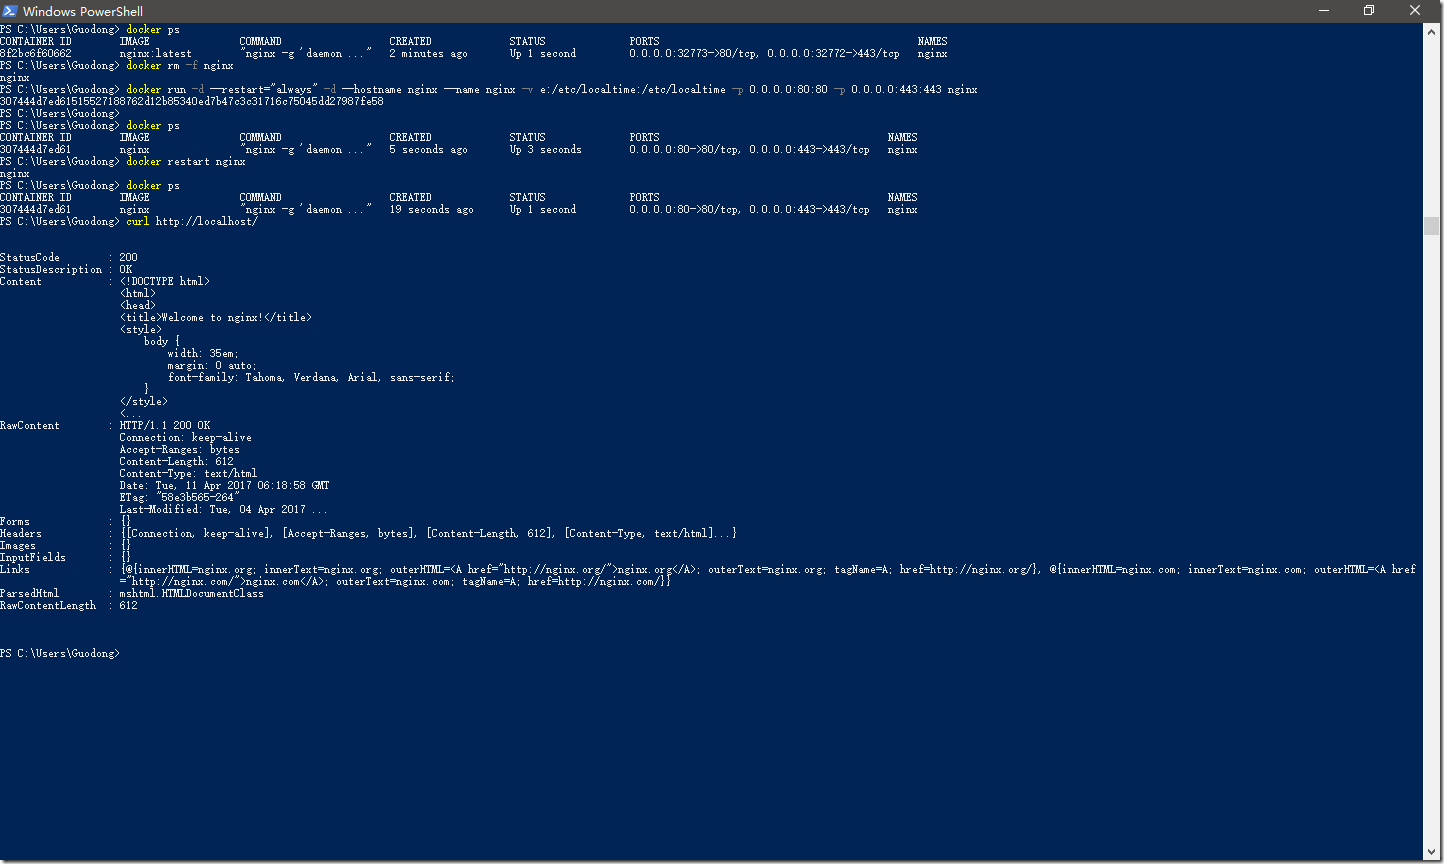The height and width of the screenshot is (864, 1444).
Task: Click the '2 minutes ago' created value
Action: tap(428, 54)
